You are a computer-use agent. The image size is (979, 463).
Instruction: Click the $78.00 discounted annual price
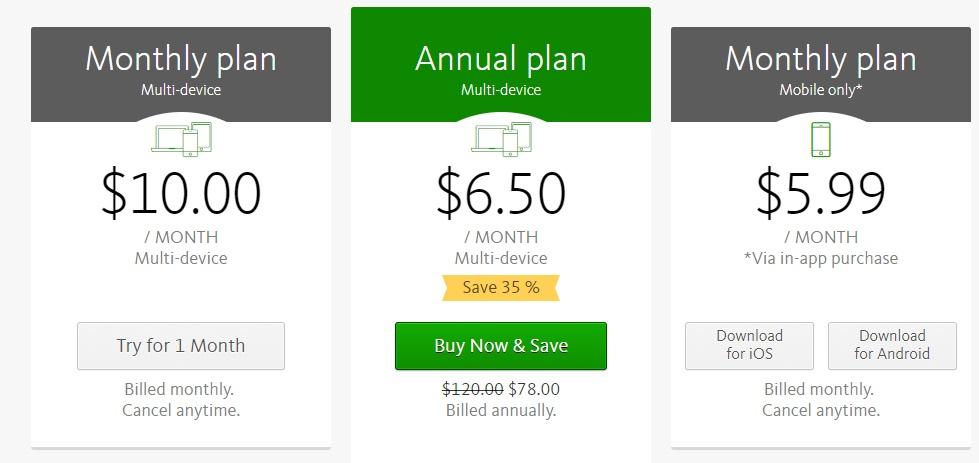(x=534, y=389)
